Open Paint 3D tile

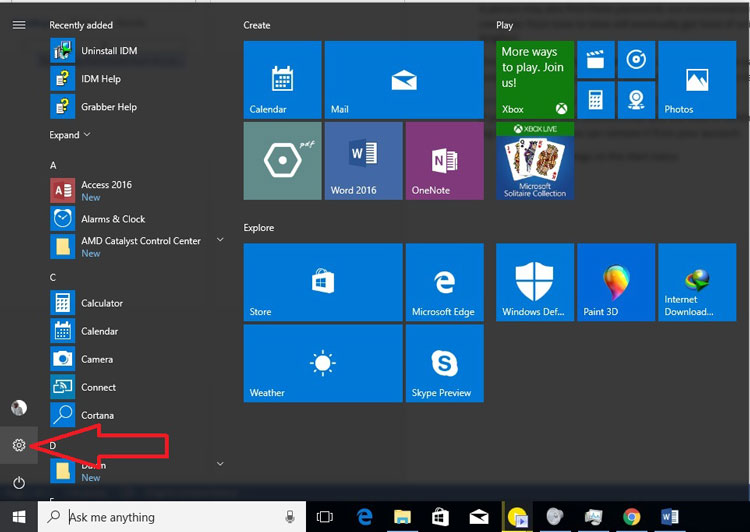[x=615, y=283]
